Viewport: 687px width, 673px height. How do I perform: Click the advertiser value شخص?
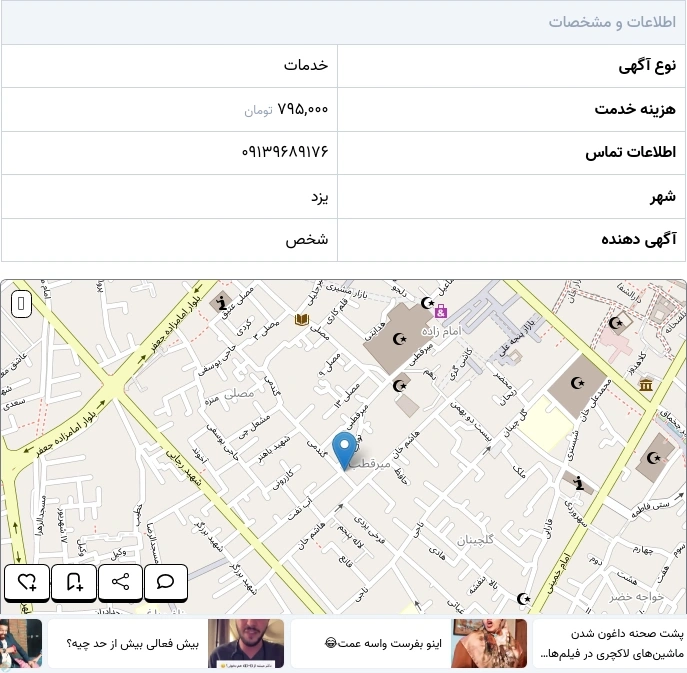(307, 240)
